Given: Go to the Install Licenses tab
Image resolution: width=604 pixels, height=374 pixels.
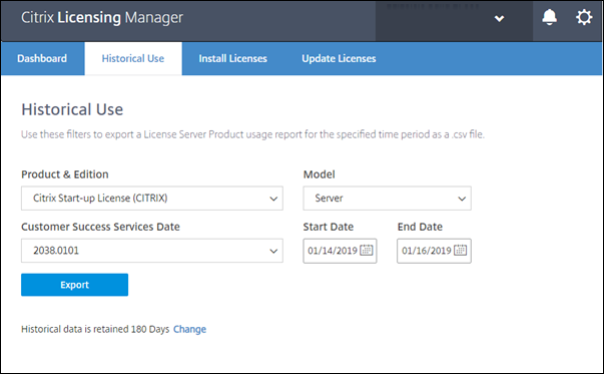Looking at the screenshot, I should point(233,59).
